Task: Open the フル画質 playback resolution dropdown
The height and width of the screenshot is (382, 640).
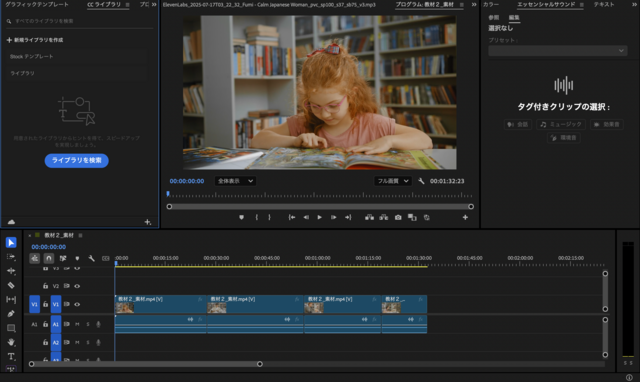Action: pos(393,181)
